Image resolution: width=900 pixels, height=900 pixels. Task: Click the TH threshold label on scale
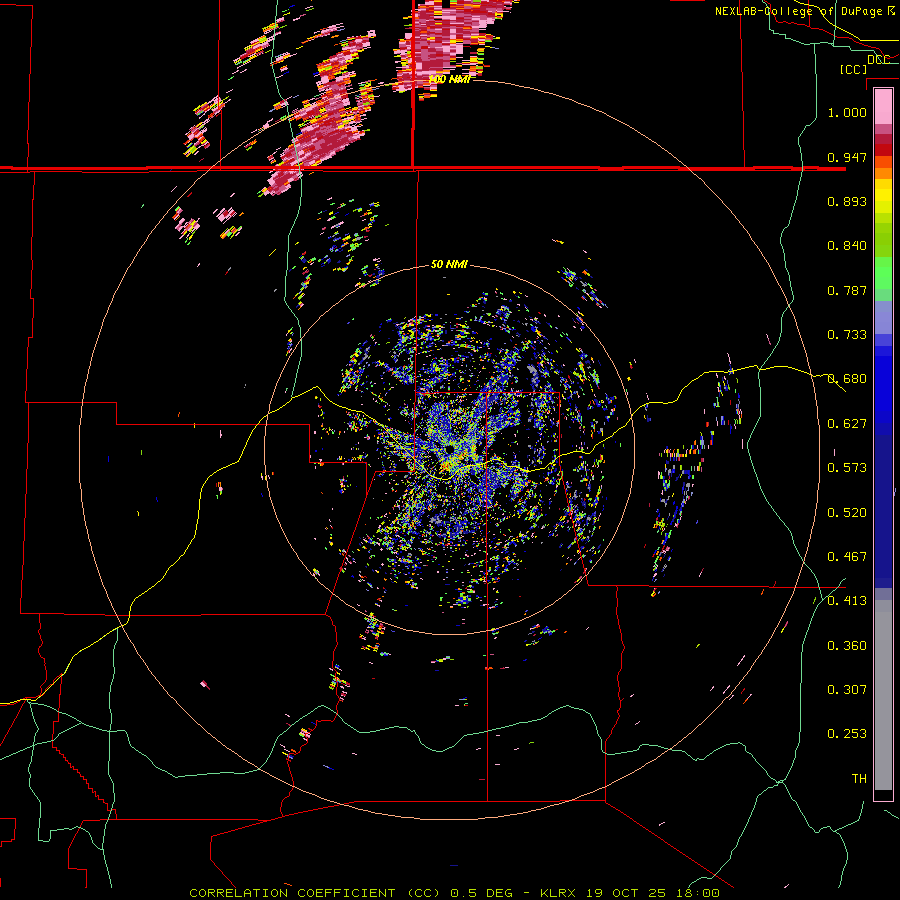click(x=859, y=779)
